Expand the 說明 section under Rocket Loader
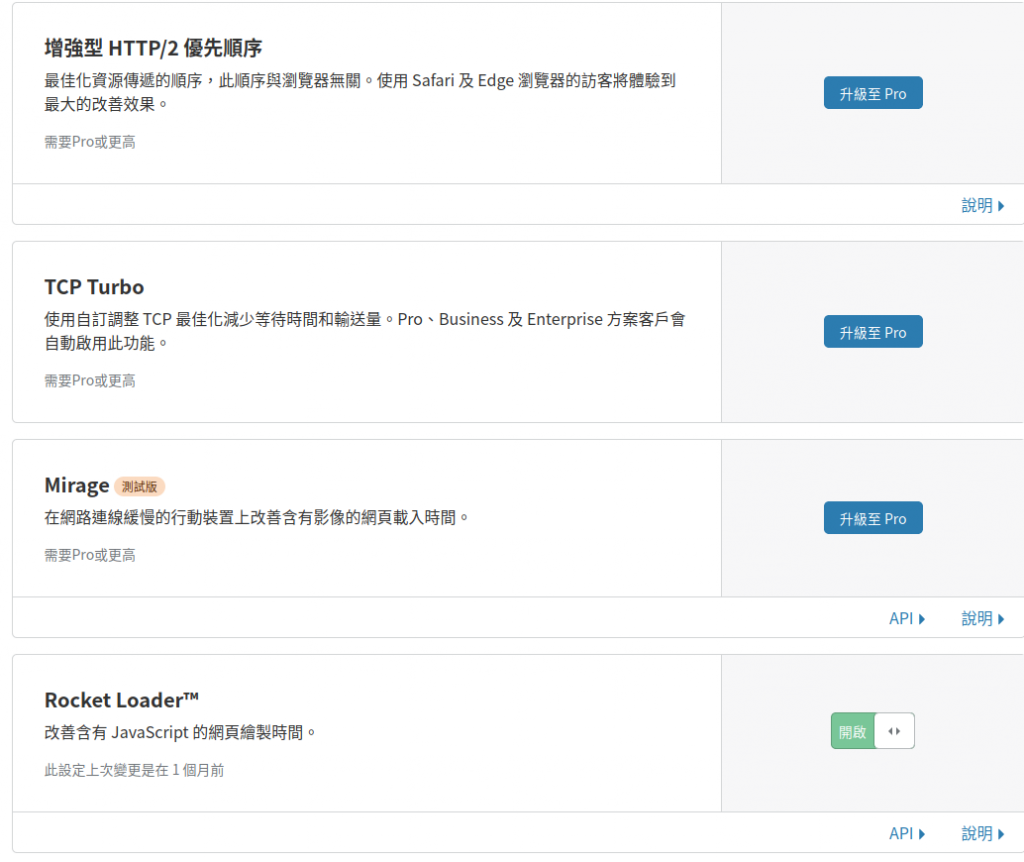 983,833
